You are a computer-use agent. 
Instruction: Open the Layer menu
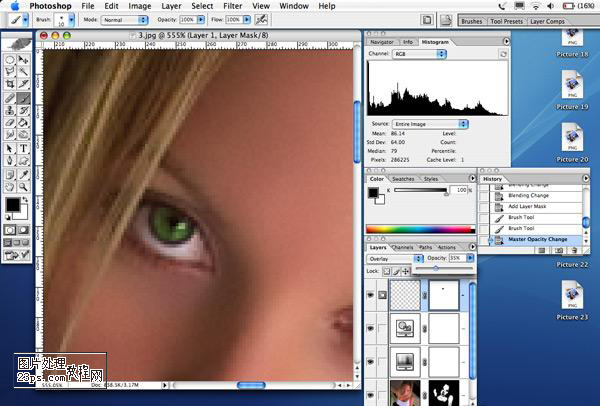171,6
